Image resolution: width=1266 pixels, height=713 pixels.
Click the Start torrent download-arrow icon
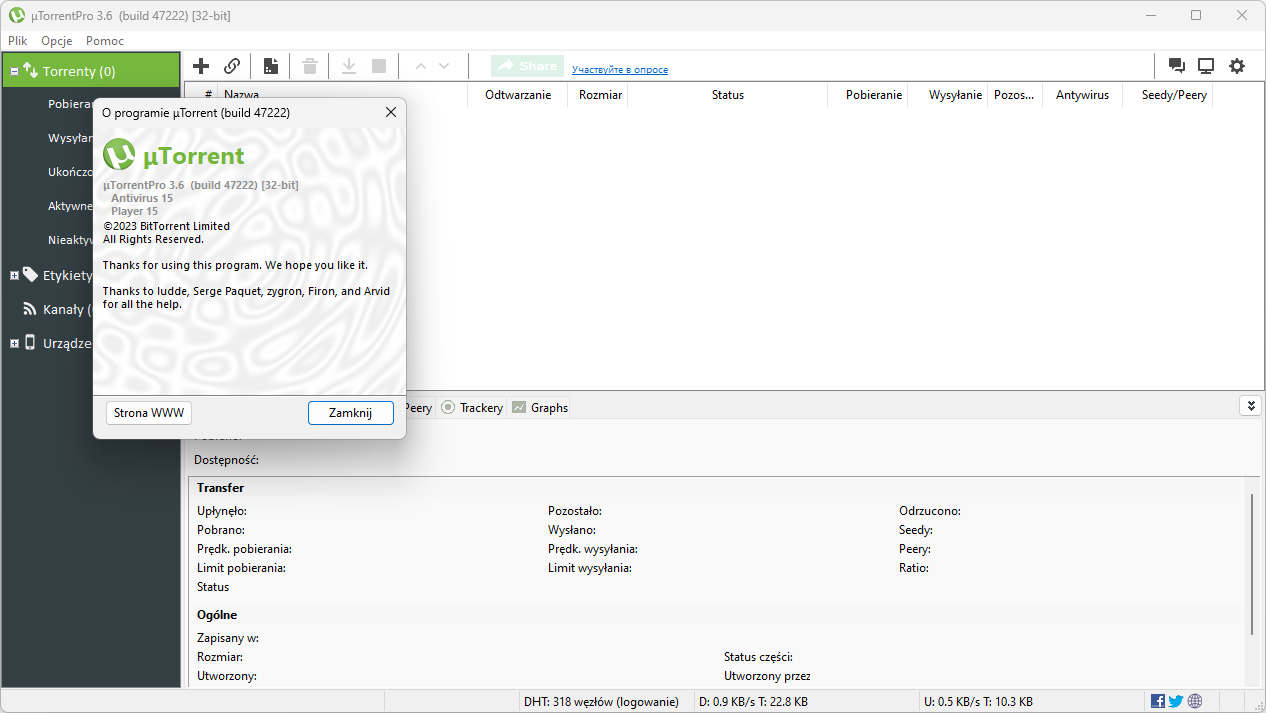pos(349,66)
